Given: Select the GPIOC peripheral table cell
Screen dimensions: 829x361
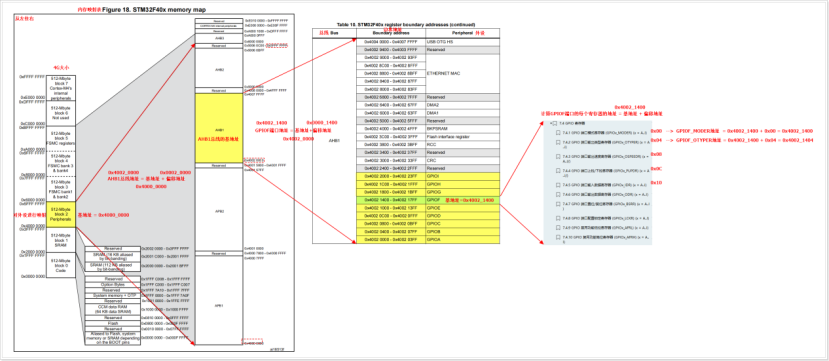Looking at the screenshot, I should coord(462,224).
